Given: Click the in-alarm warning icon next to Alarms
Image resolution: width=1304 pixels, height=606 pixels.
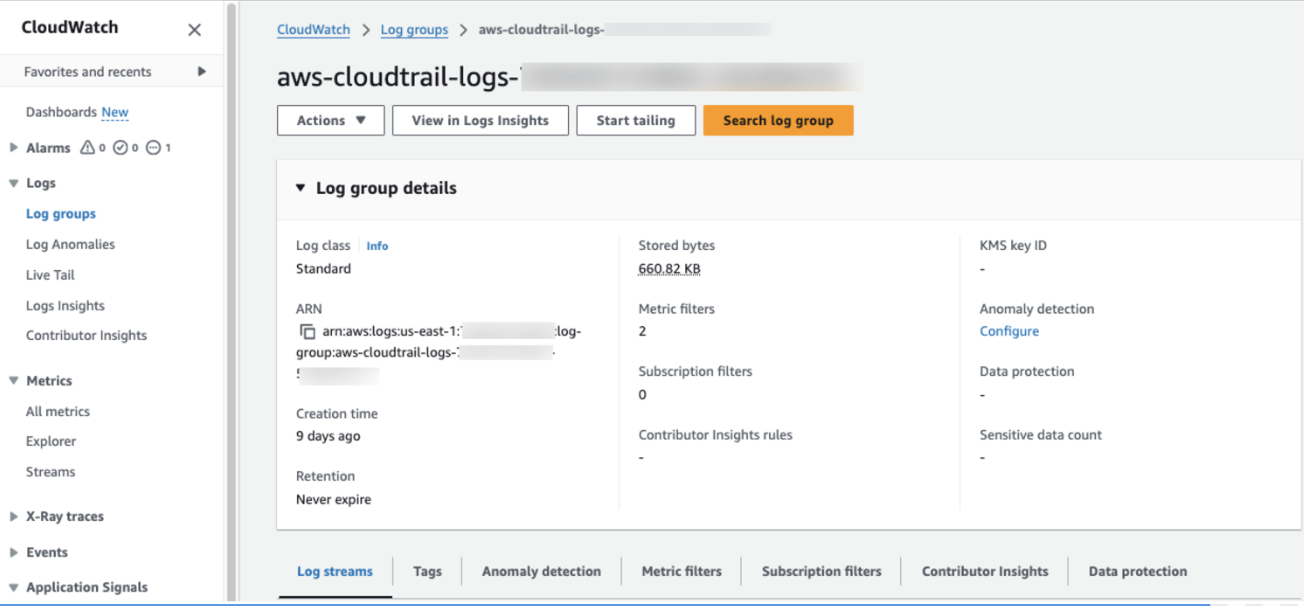Looking at the screenshot, I should [x=89, y=147].
